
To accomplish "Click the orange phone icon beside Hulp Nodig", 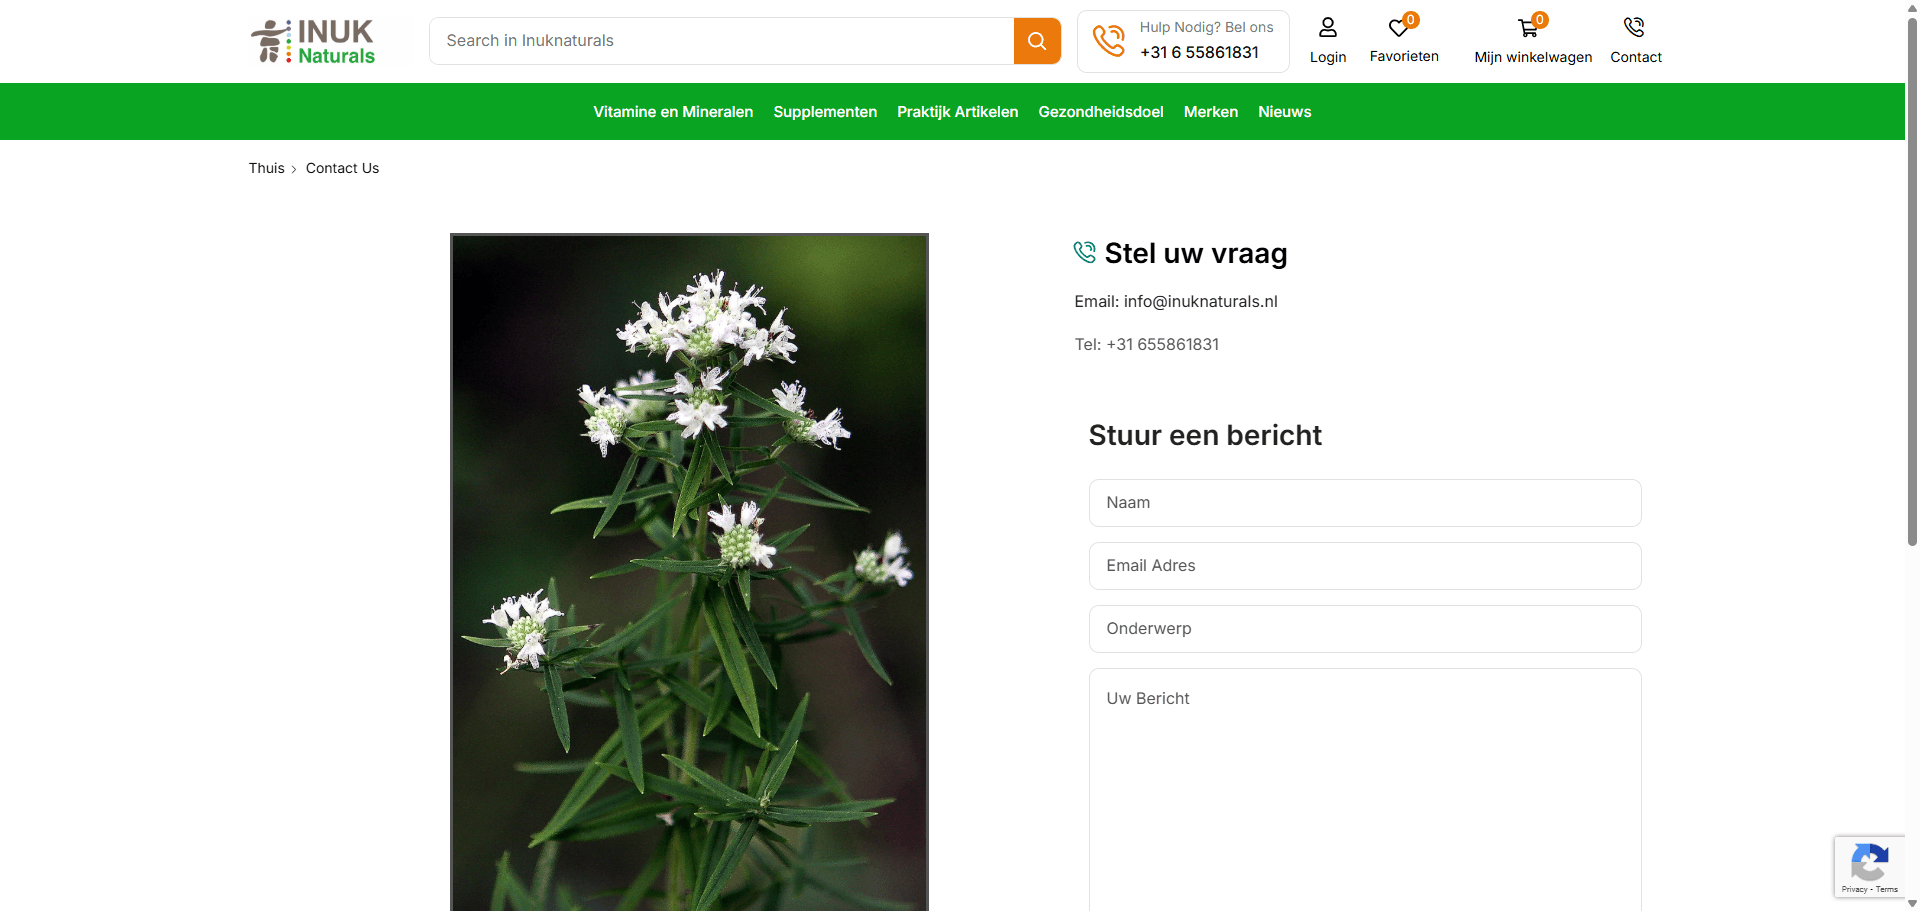I will coord(1108,41).
